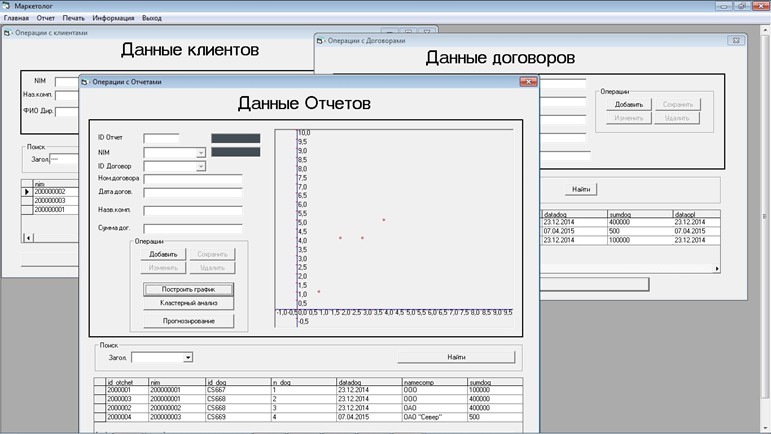Click the Маркетолог application title icon

[6, 6]
